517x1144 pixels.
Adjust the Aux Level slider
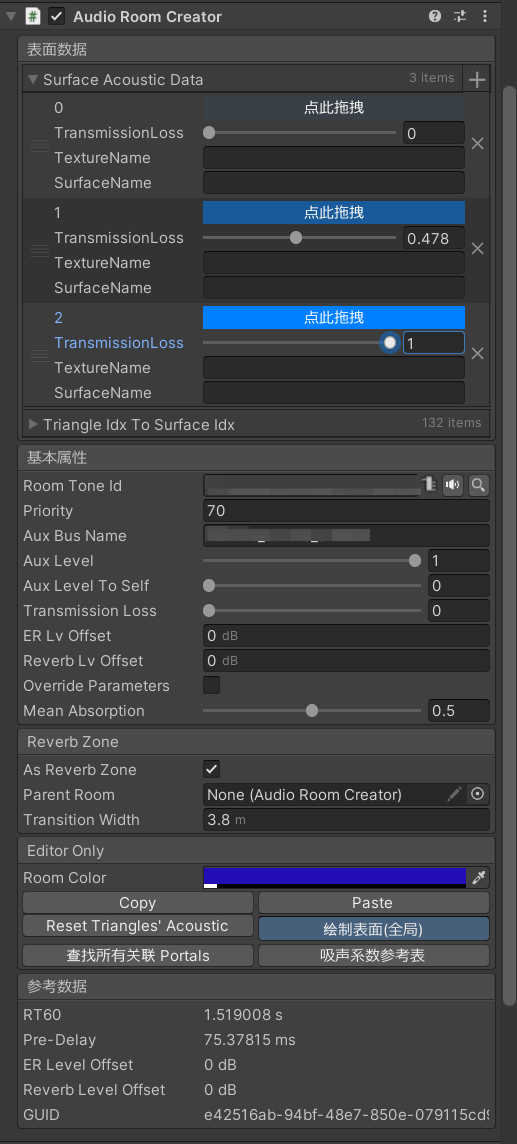[x=312, y=561]
